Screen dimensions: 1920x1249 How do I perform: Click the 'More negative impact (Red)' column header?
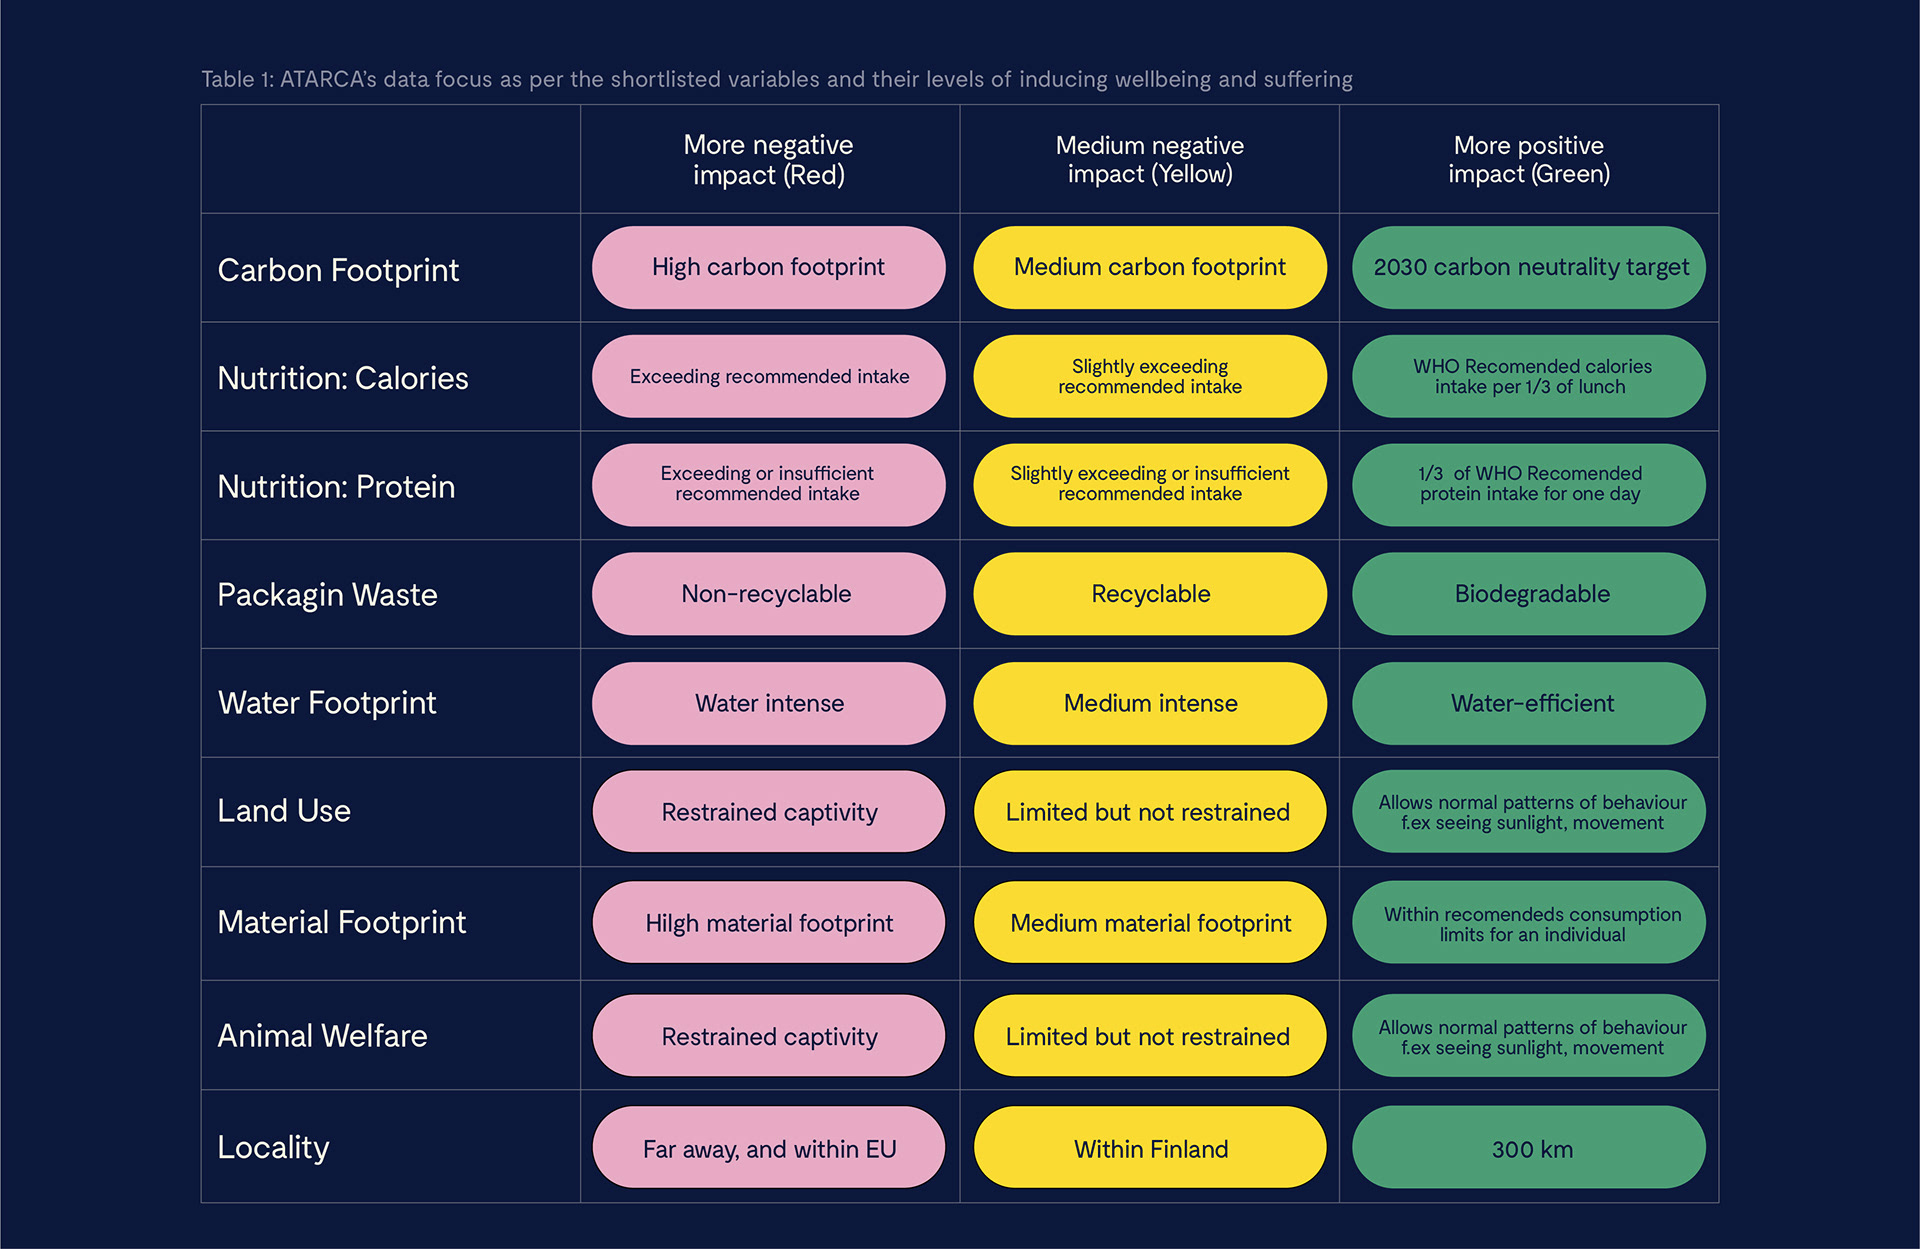click(x=768, y=160)
